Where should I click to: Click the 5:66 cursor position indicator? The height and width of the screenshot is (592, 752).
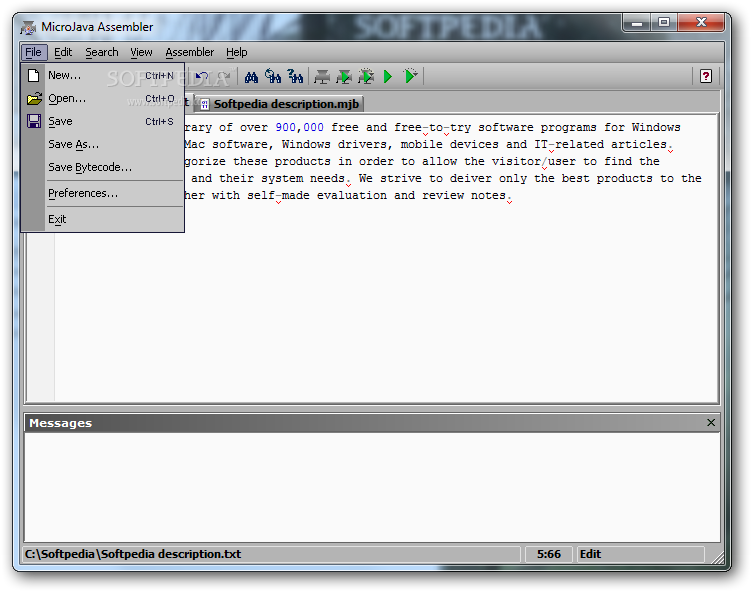(x=549, y=554)
